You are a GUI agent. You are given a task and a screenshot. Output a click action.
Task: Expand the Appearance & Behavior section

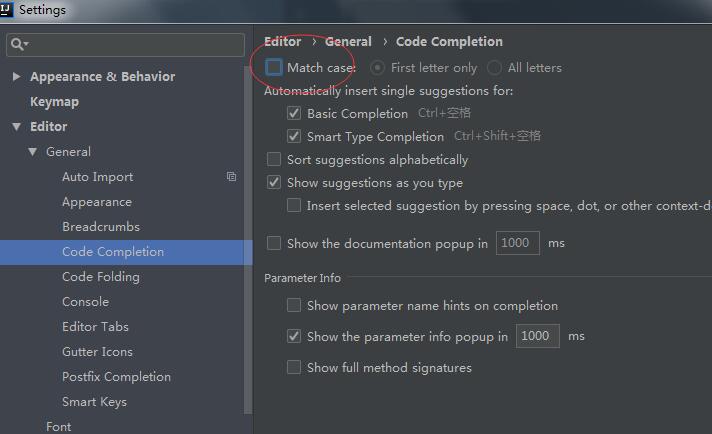(x=17, y=77)
